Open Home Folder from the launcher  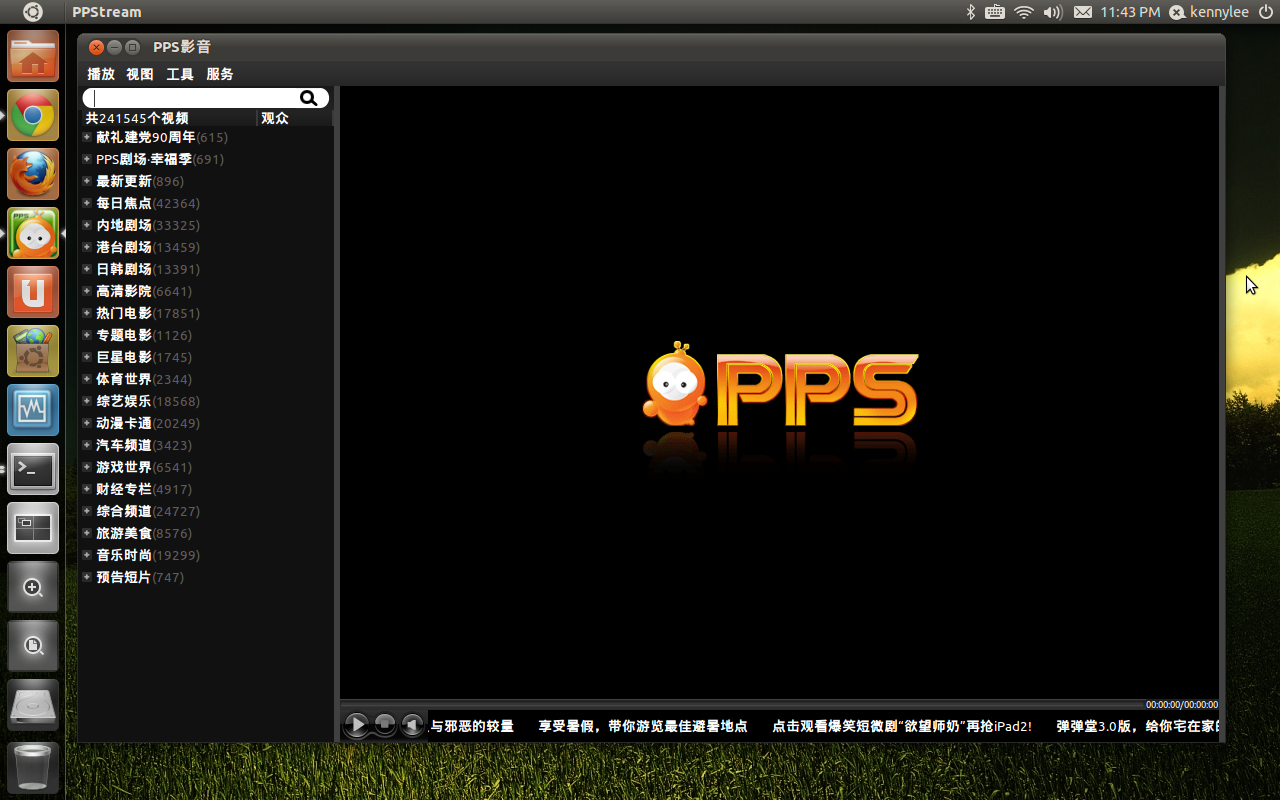tap(33, 56)
